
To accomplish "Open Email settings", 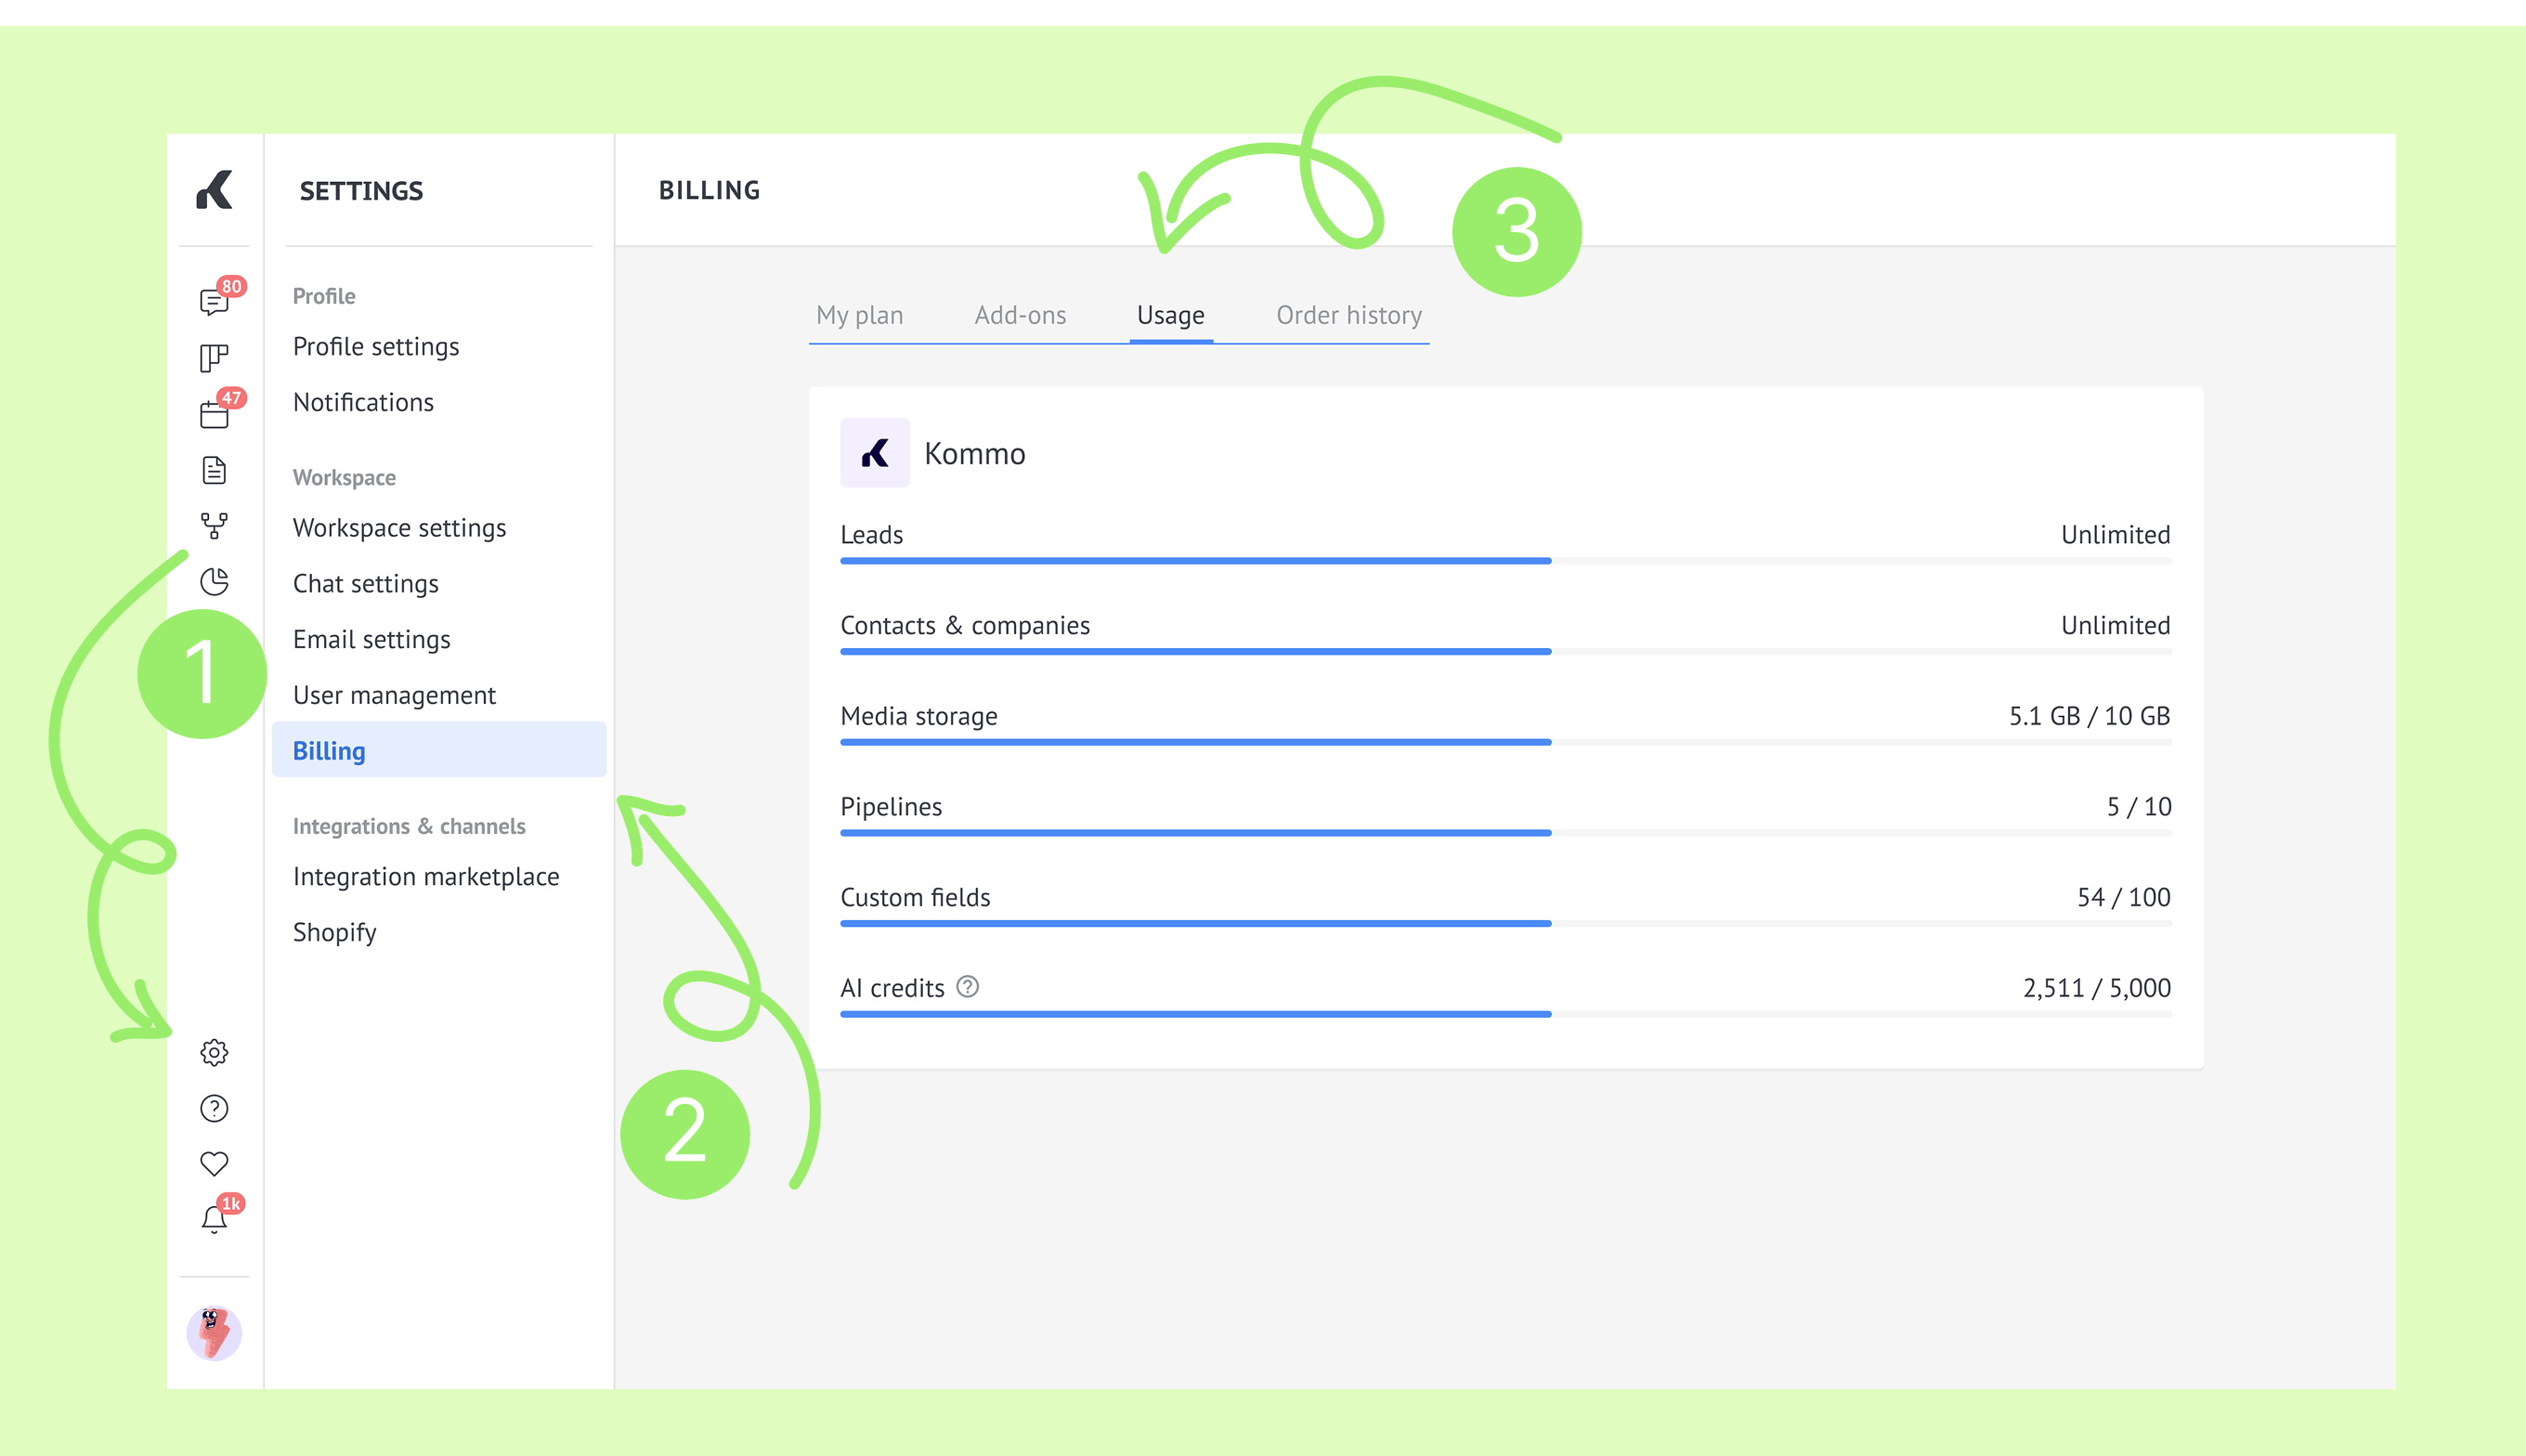I will pos(371,640).
